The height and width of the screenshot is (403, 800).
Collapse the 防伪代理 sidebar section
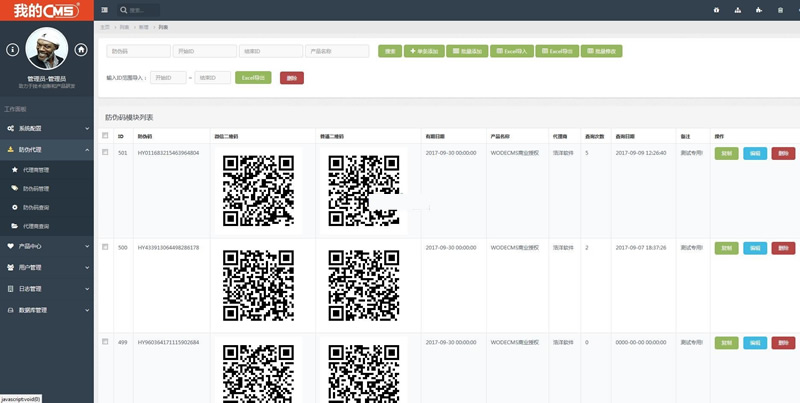pyautogui.click(x=46, y=149)
